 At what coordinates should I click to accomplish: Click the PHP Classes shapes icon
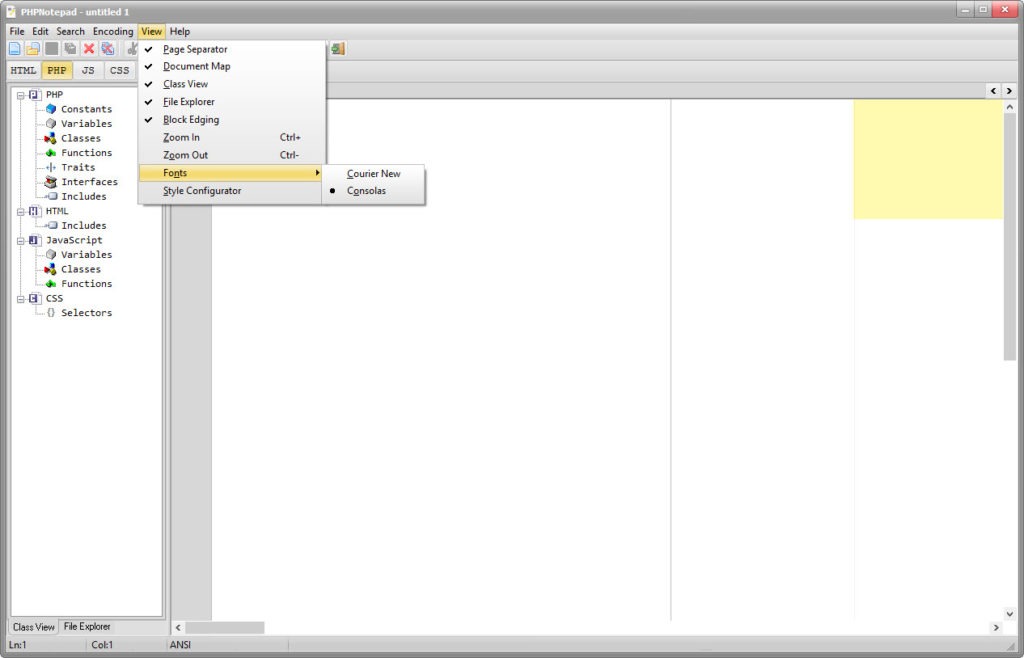click(50, 138)
